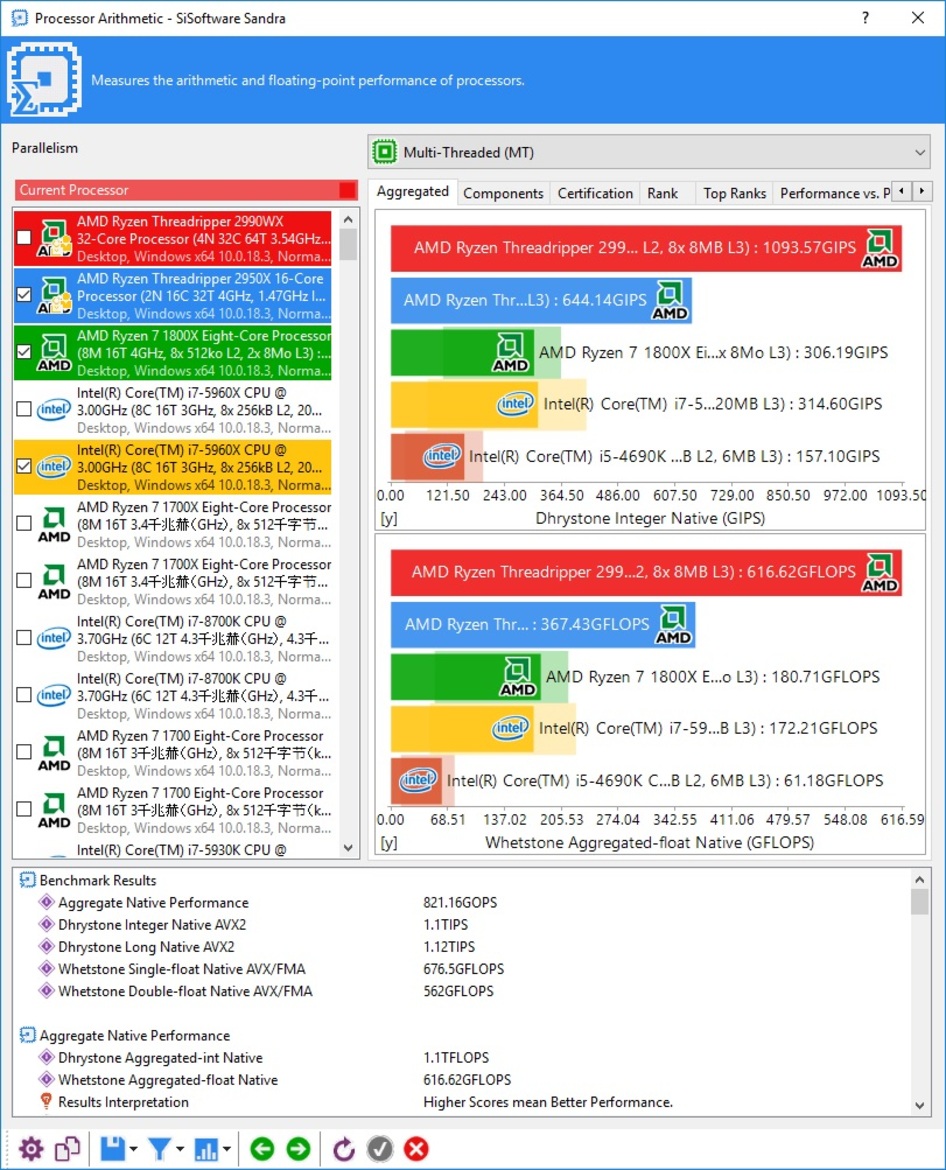
Task: Click the AMD logo on the 367.43GFLOPS bar
Action: pyautogui.click(x=673, y=625)
